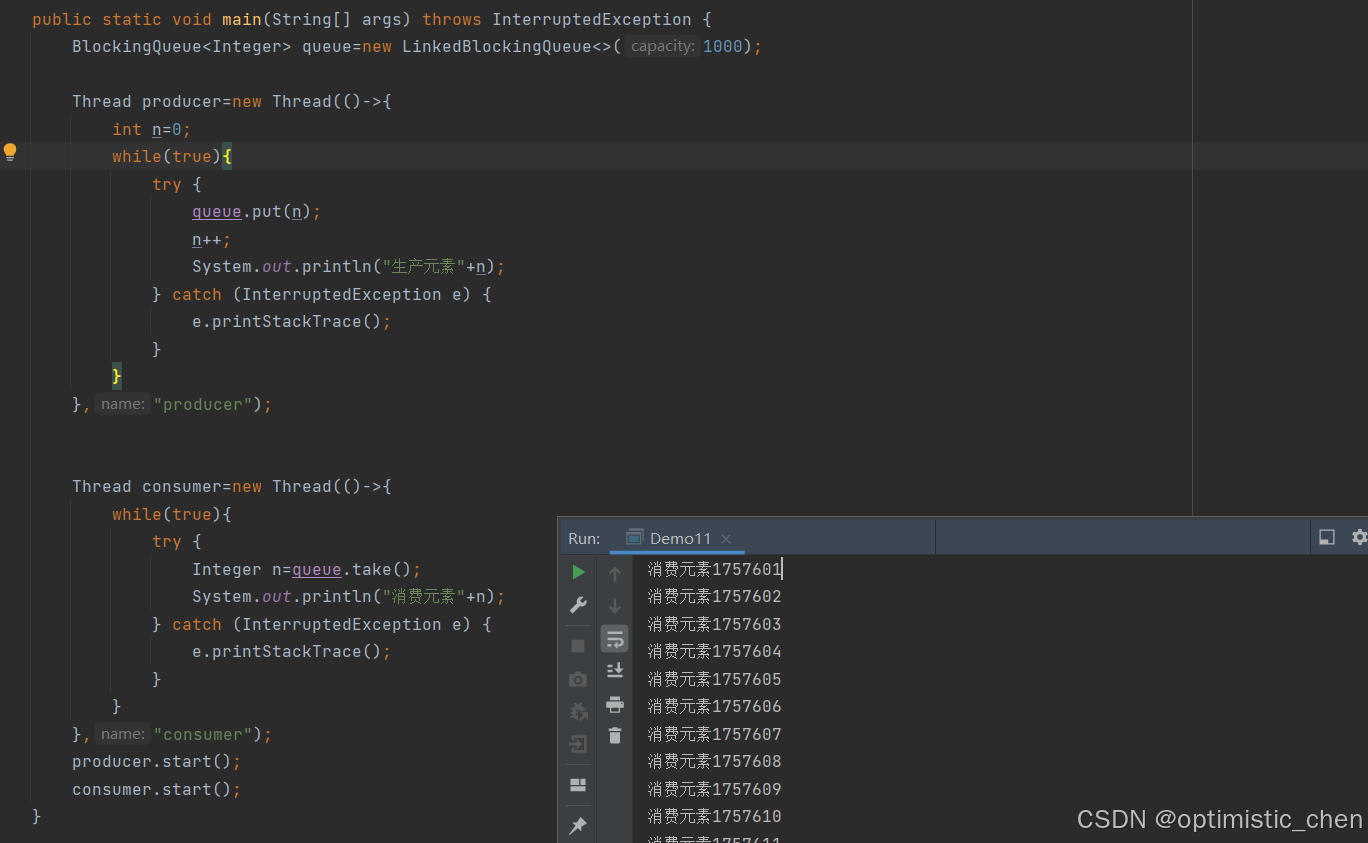Click the scroll-to-end console icon
The height and width of the screenshot is (843, 1368).
(x=615, y=670)
